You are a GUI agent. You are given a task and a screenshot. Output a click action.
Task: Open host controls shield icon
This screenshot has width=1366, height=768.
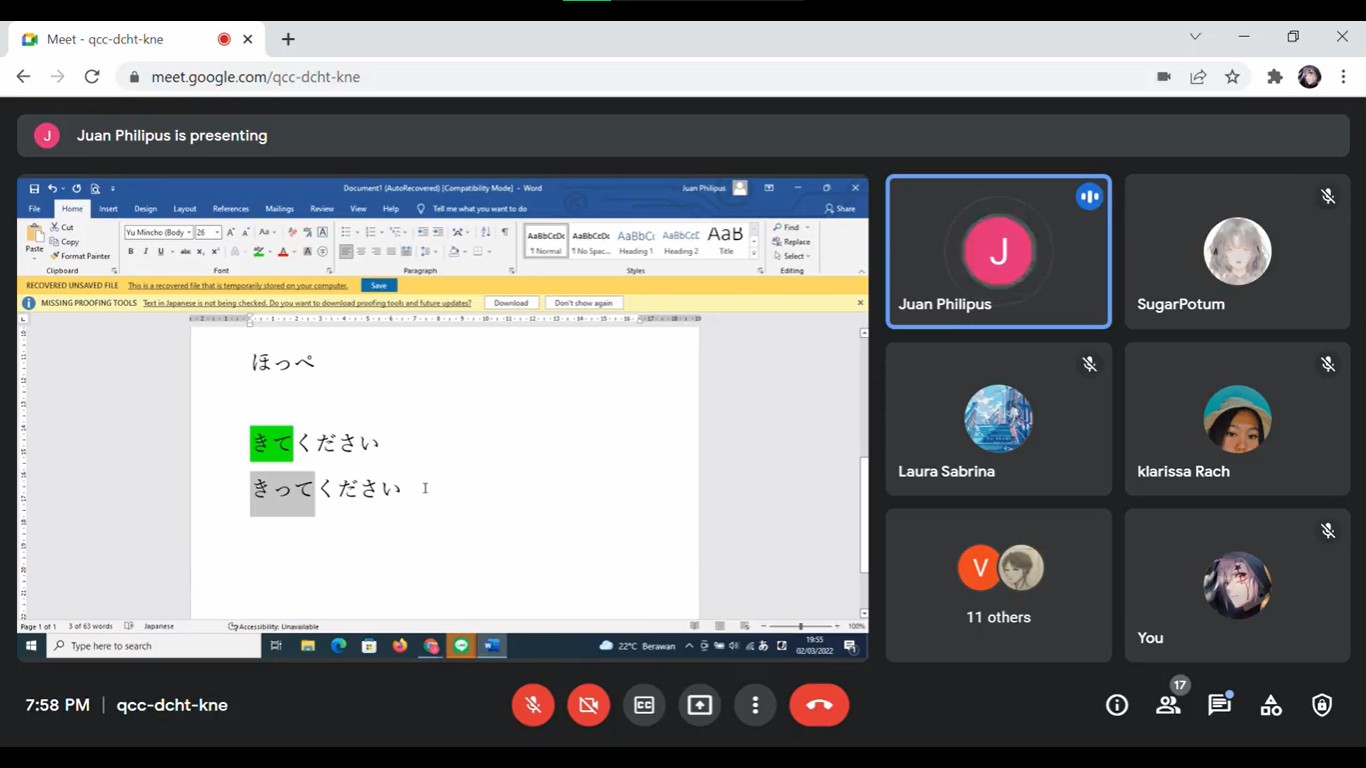pyautogui.click(x=1322, y=705)
